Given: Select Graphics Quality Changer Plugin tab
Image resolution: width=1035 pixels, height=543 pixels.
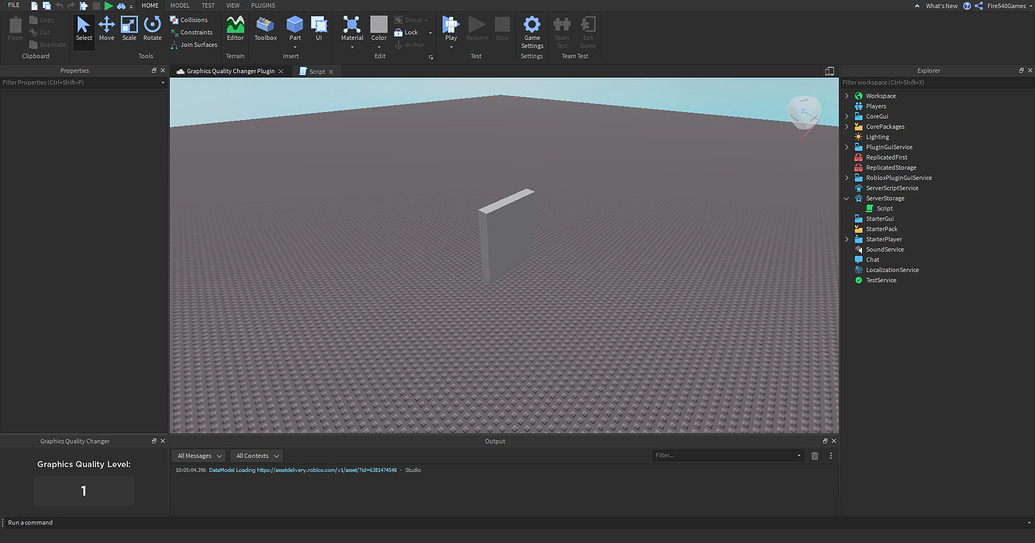Looking at the screenshot, I should pos(230,71).
